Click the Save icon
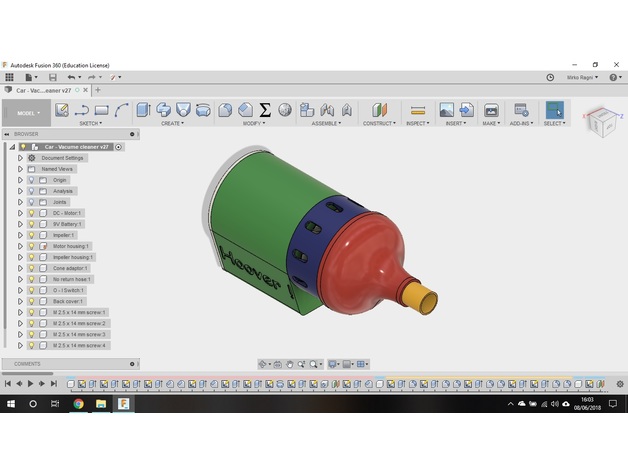Image resolution: width=628 pixels, height=472 pixels. (x=52, y=77)
